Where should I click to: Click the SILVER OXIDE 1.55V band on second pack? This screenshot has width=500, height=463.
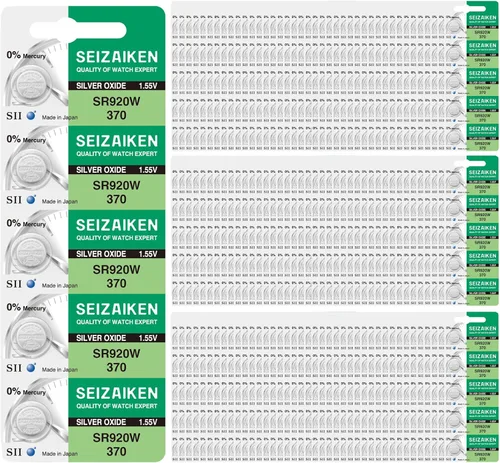[x=117, y=170]
